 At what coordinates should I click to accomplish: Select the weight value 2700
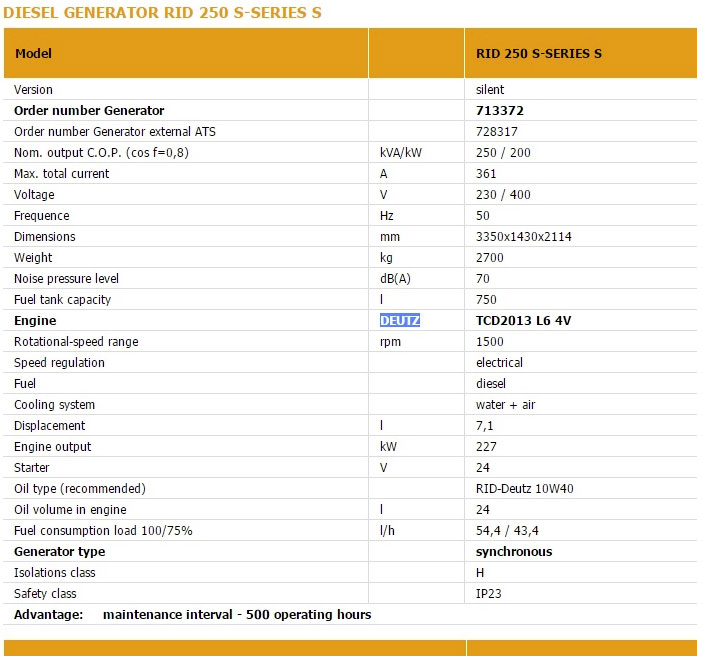[490, 257]
